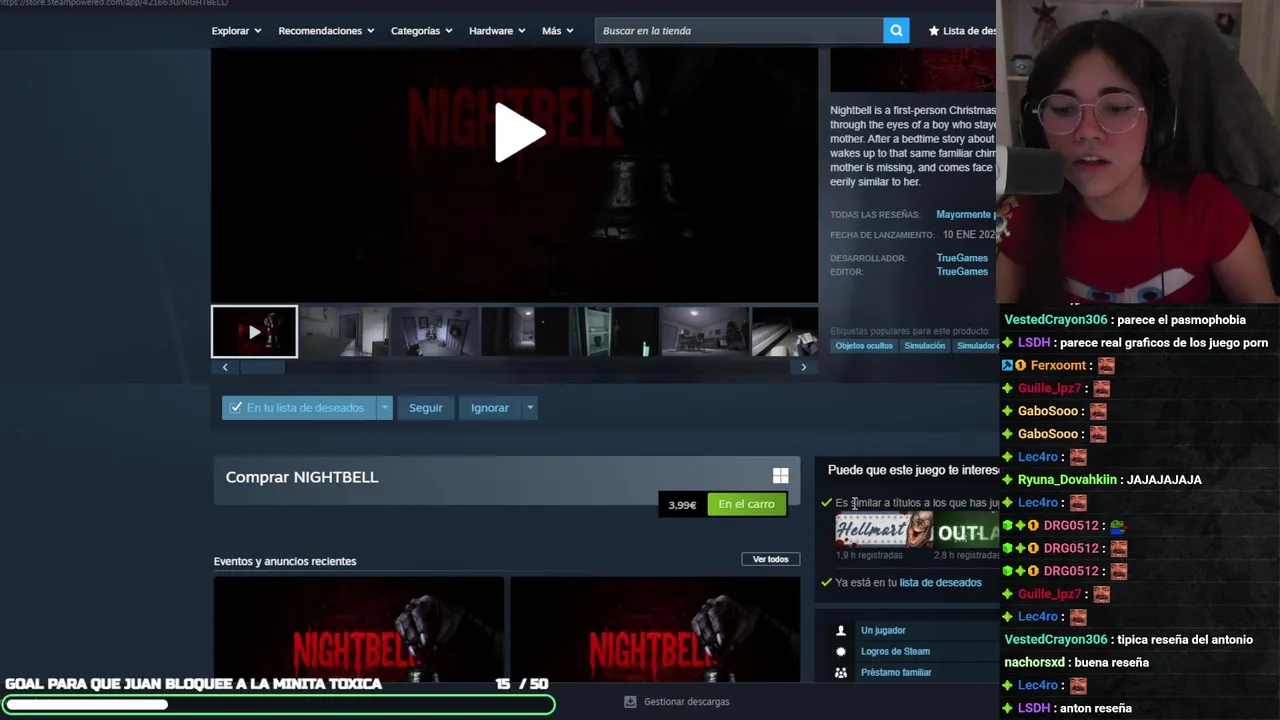The height and width of the screenshot is (720, 1280).
Task: Click the Seguir button
Action: 425,408
